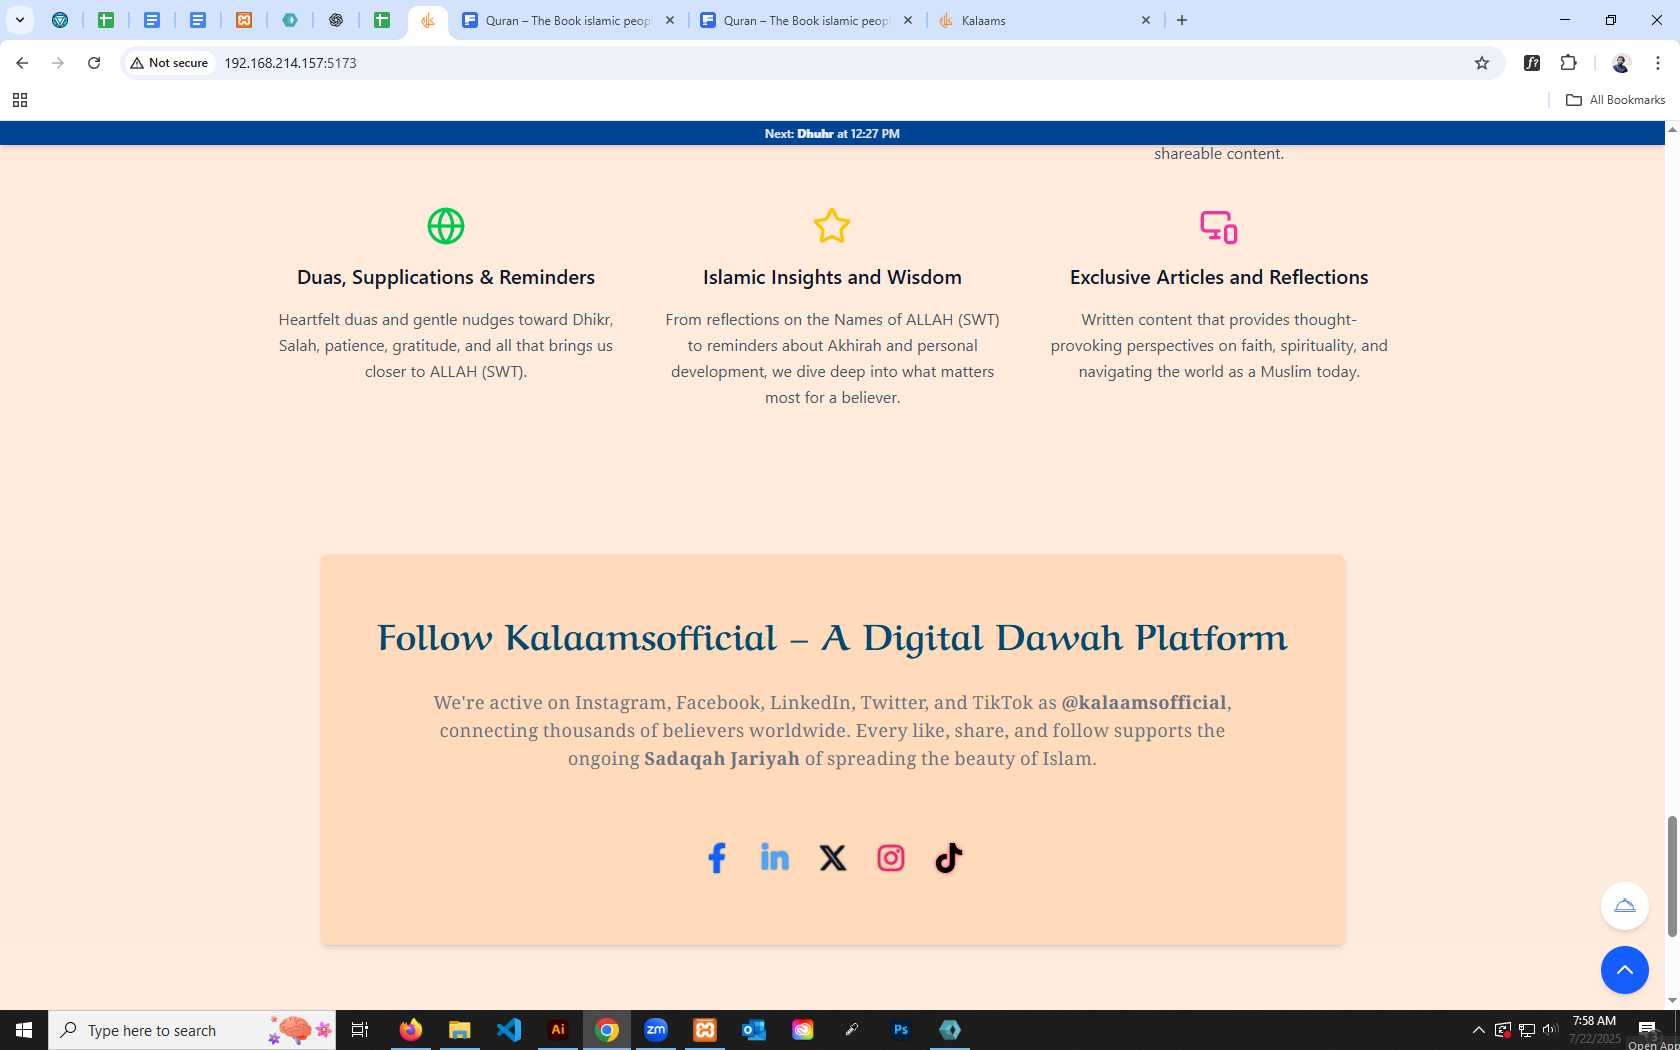Switch to the first Quran – The Book tab
Viewport: 1680px width, 1050px height.
[x=567, y=20]
